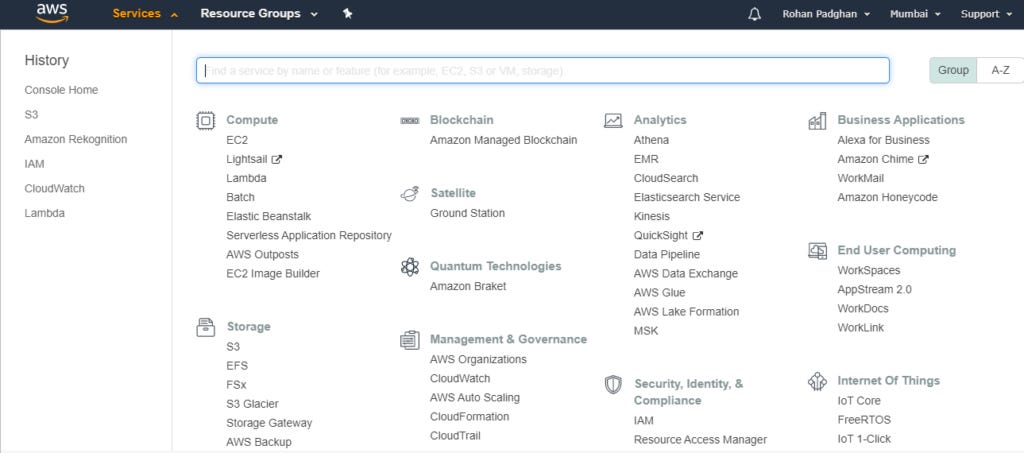Click the Management & Governance clipboard icon
The height and width of the screenshot is (453, 1024).
point(409,340)
